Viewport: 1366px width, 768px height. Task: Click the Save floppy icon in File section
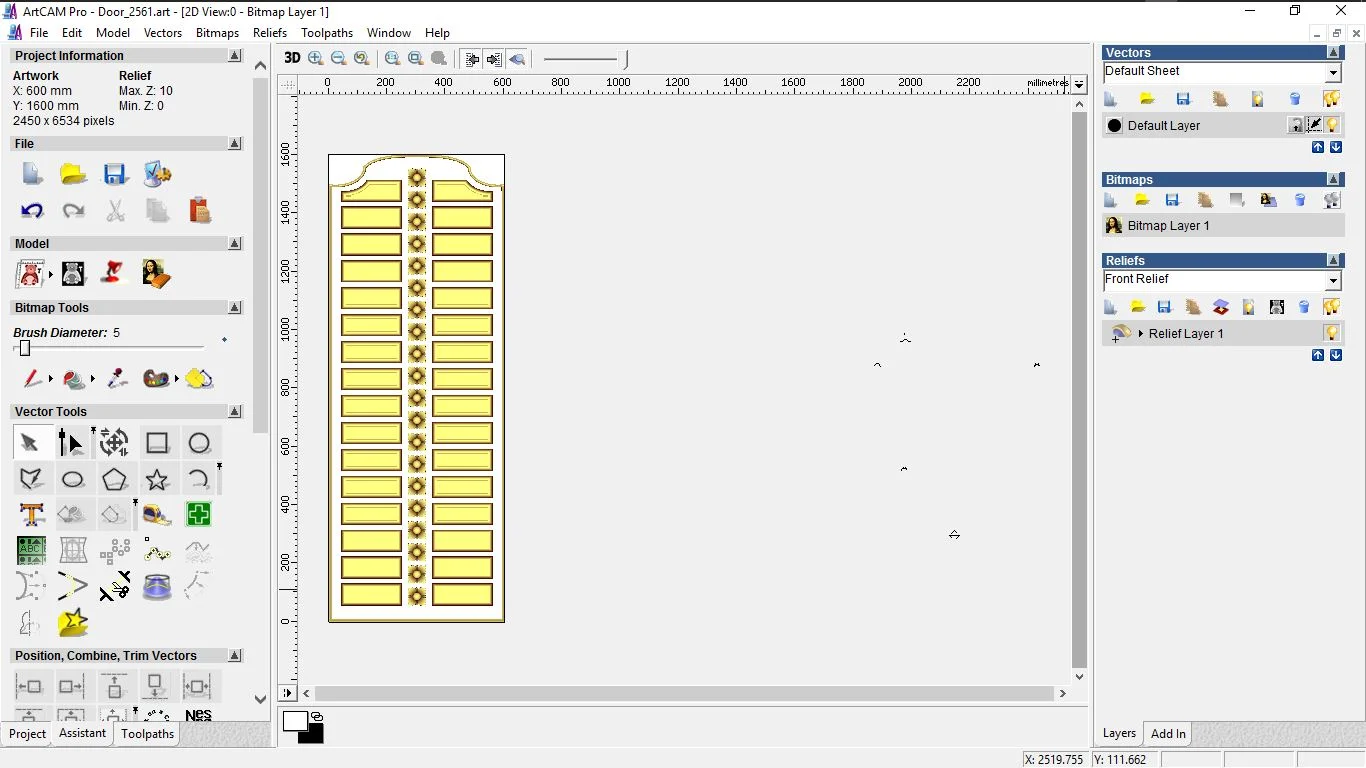tap(115, 174)
